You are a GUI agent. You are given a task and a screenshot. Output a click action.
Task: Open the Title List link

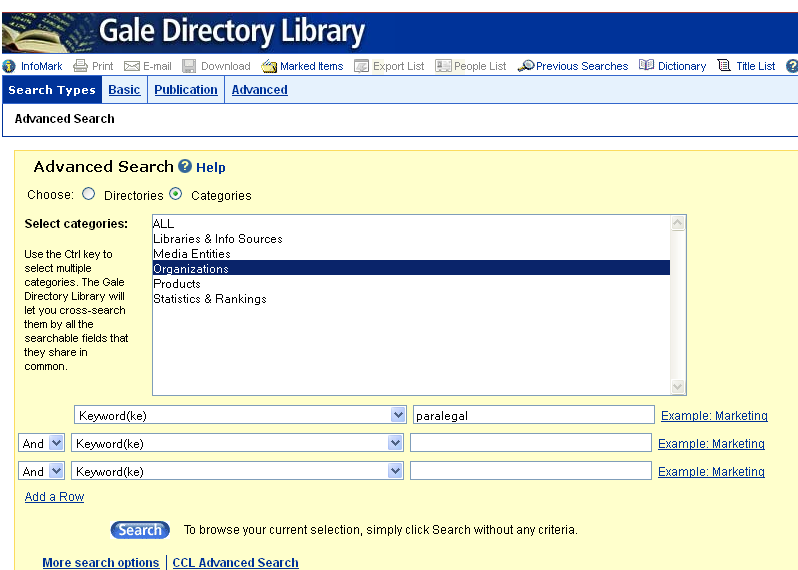click(x=756, y=66)
